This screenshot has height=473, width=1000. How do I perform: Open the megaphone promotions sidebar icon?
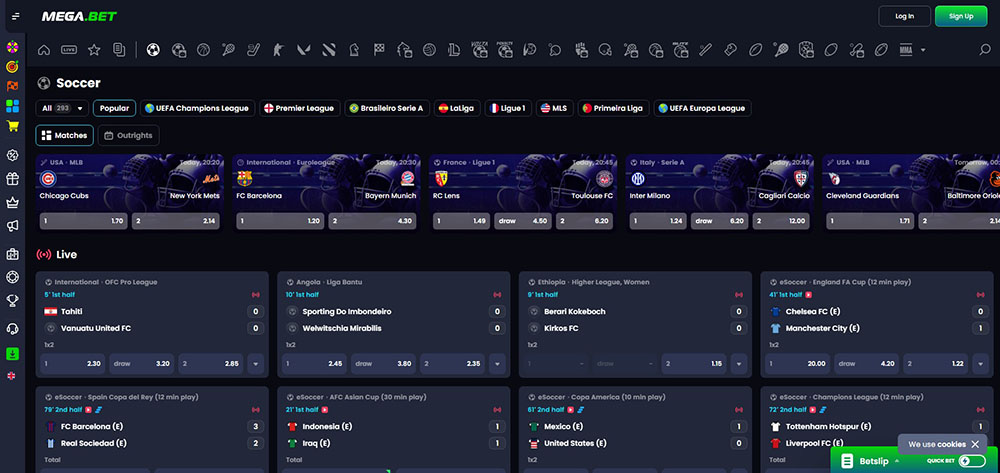(x=12, y=226)
